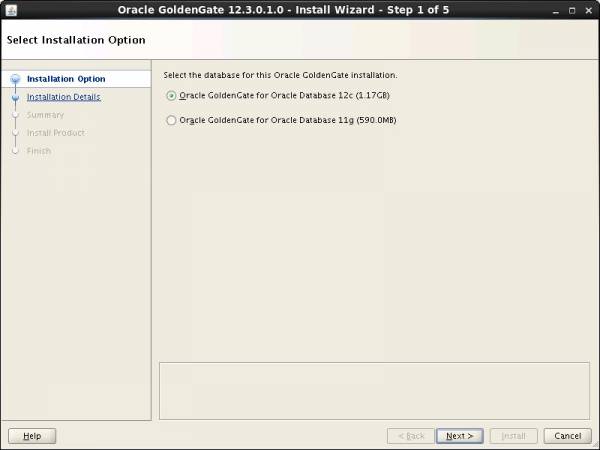Click the empty message area at bottom
The image size is (600, 450).
[374, 391]
